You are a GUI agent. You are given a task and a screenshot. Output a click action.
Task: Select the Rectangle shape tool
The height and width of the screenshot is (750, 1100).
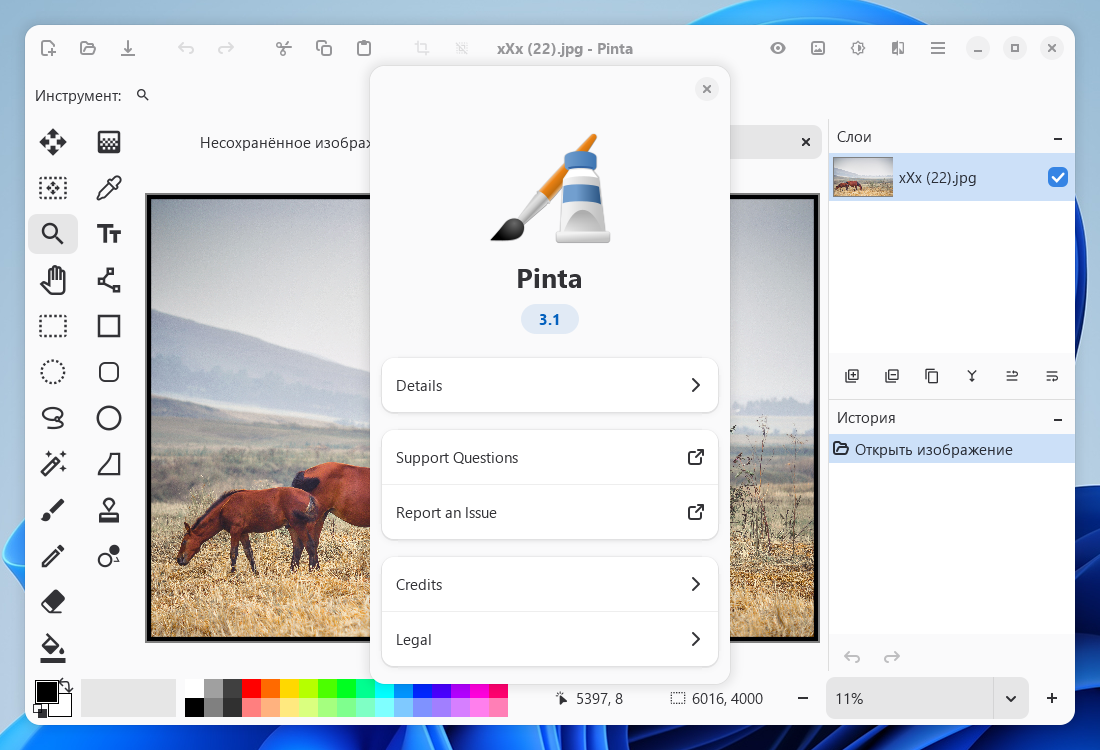(x=109, y=326)
